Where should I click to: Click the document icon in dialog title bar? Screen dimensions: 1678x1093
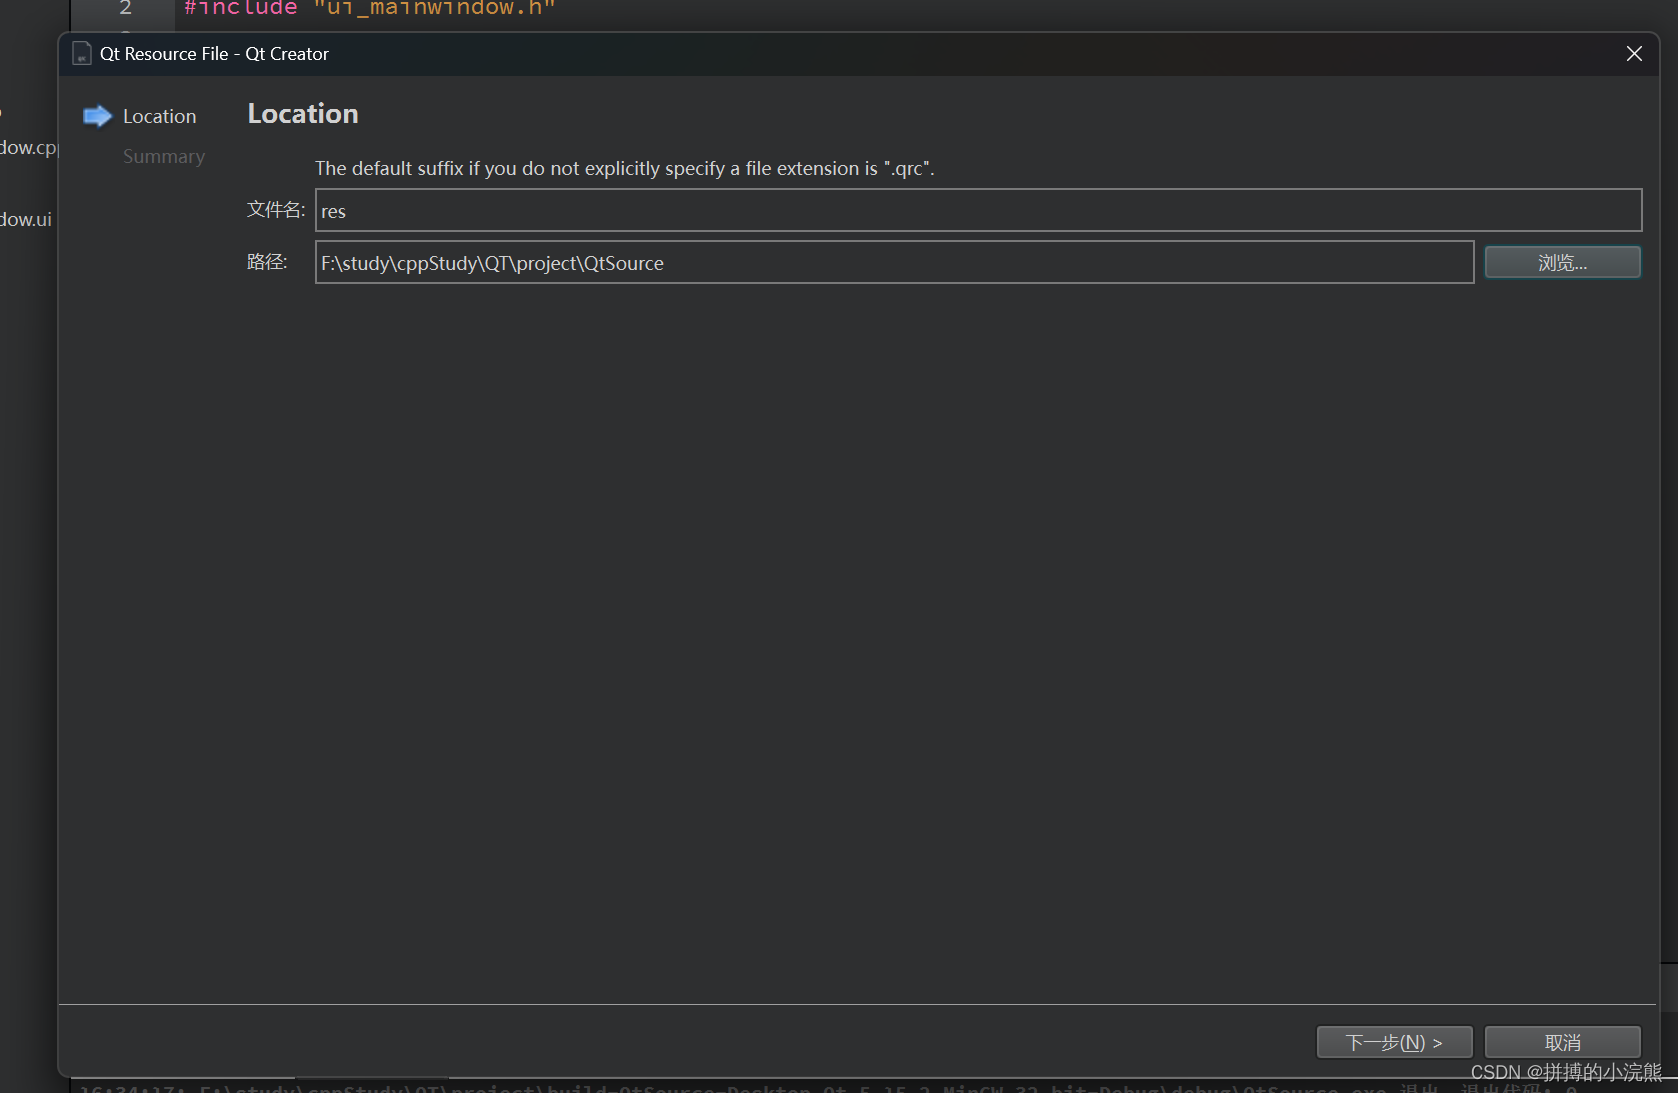tap(82, 54)
